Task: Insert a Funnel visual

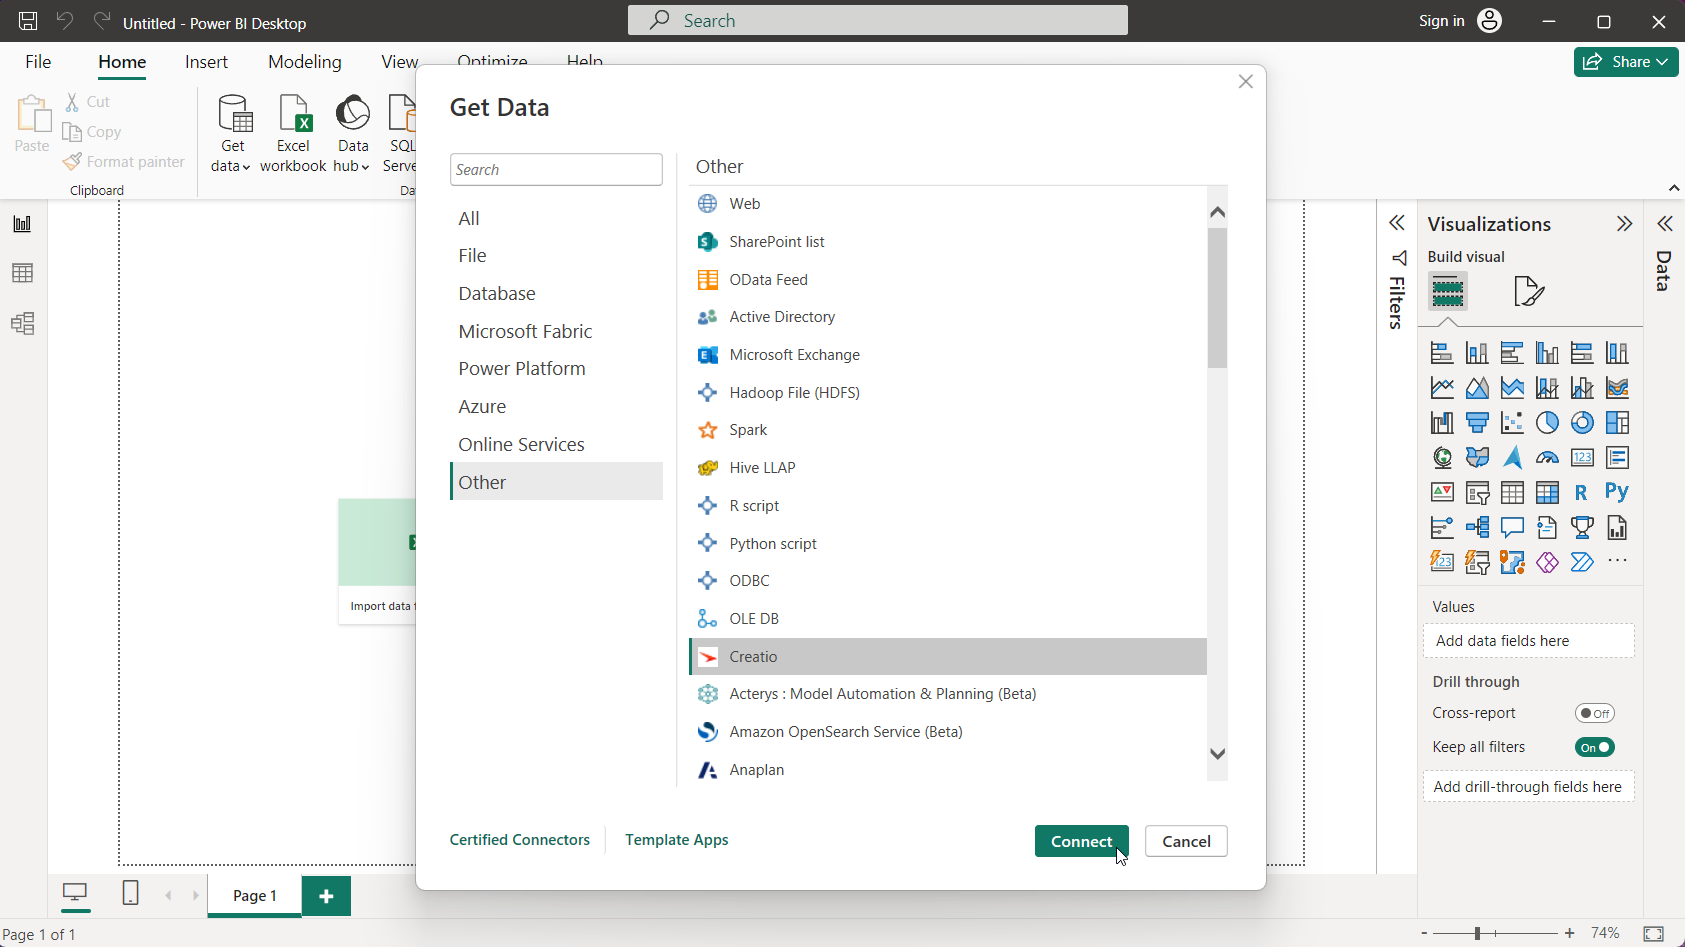Action: pos(1477,423)
